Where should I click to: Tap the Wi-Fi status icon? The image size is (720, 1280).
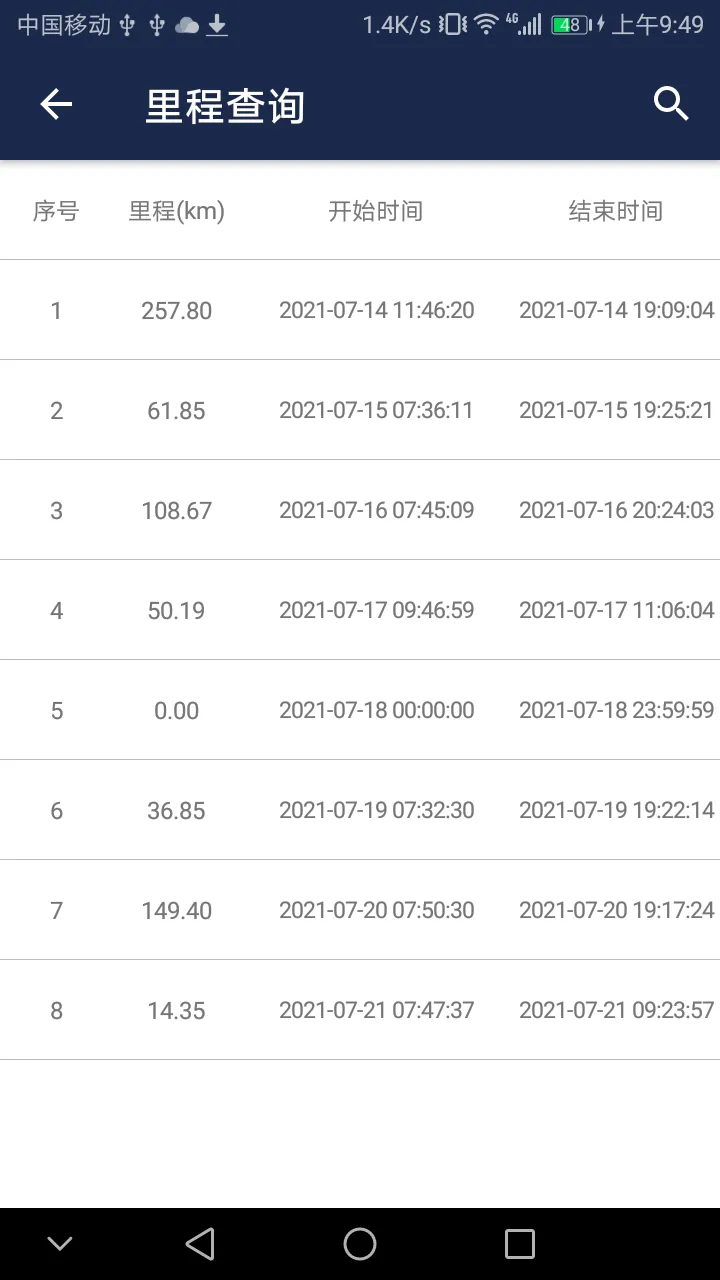(486, 25)
